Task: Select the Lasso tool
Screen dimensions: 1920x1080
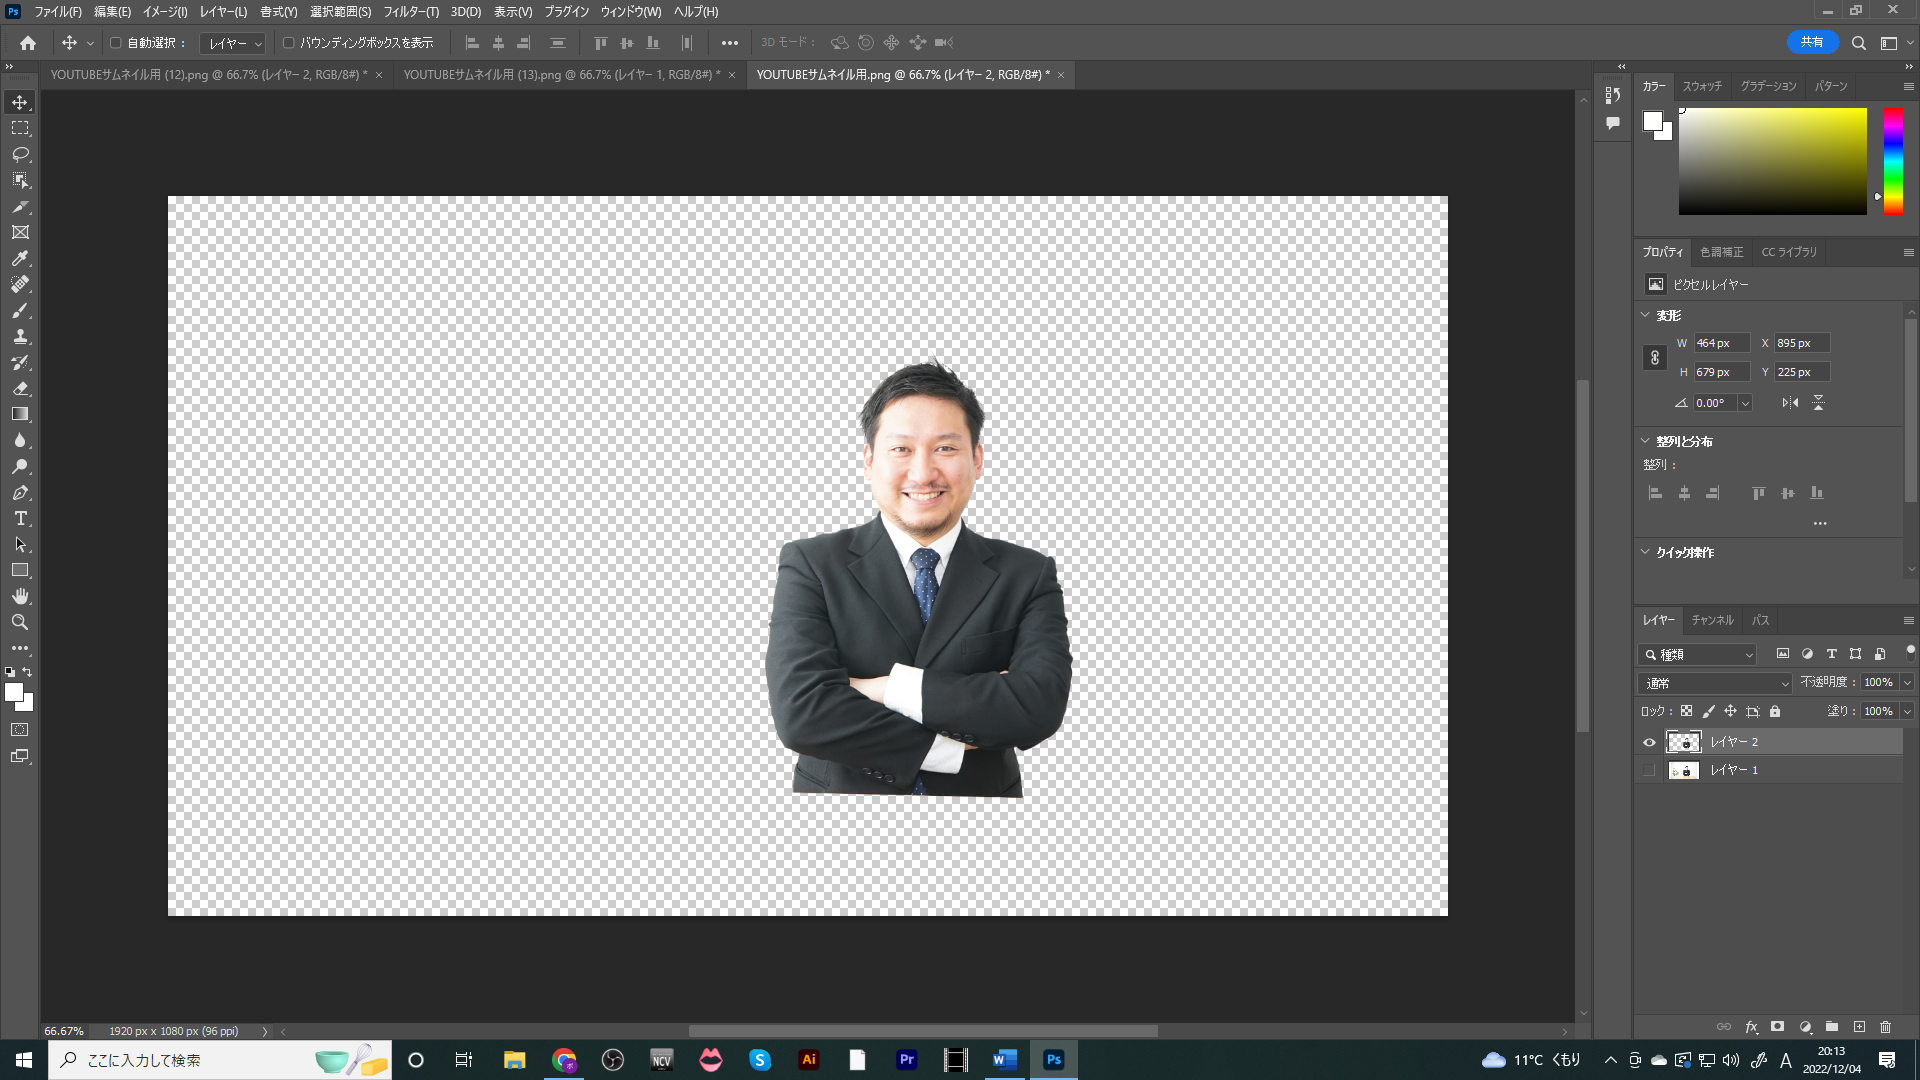Action: (x=20, y=154)
